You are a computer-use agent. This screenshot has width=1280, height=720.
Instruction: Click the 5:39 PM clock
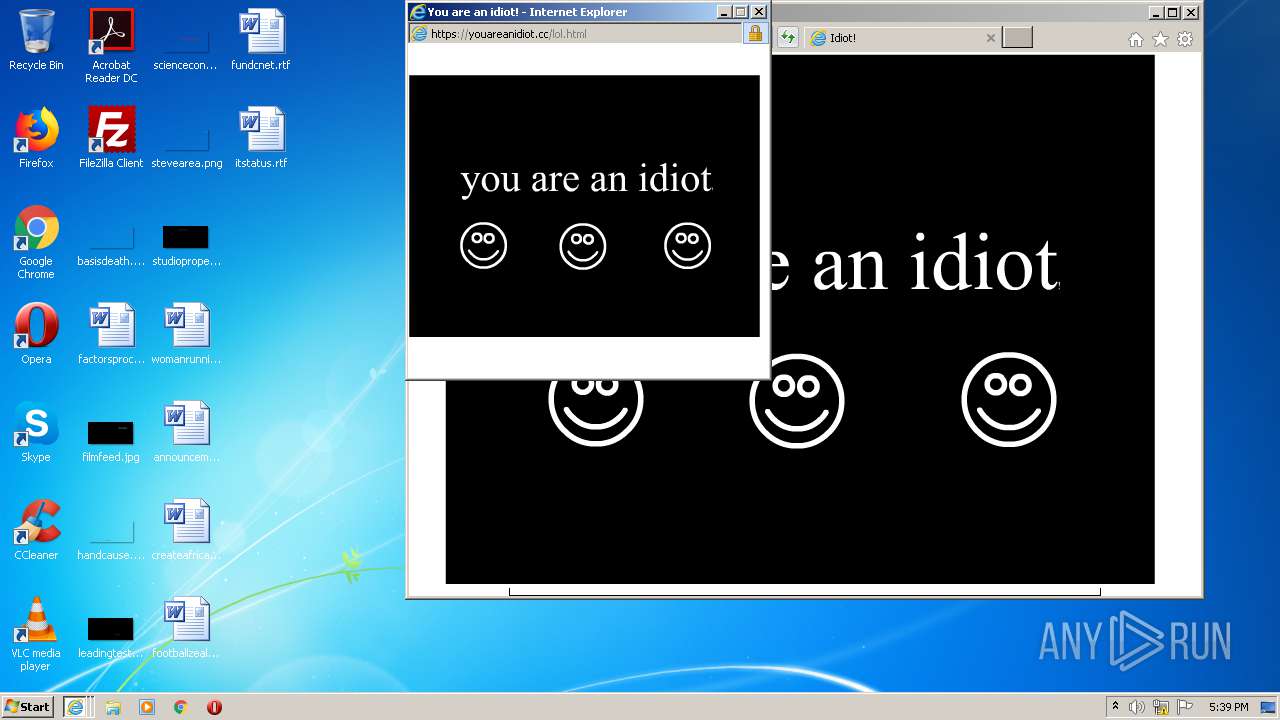[1228, 707]
